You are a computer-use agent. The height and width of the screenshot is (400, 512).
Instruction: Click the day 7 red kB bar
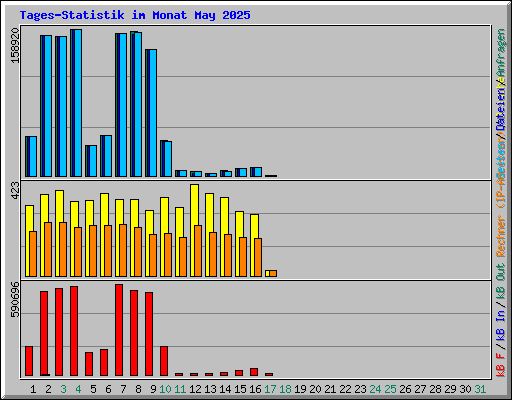click(119, 330)
